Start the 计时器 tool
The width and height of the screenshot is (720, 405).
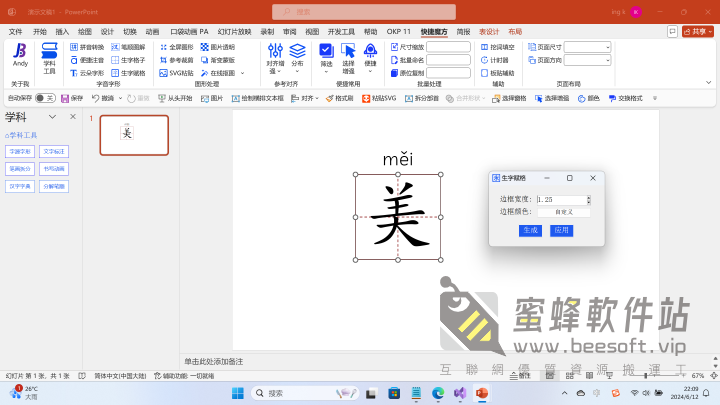(495, 60)
